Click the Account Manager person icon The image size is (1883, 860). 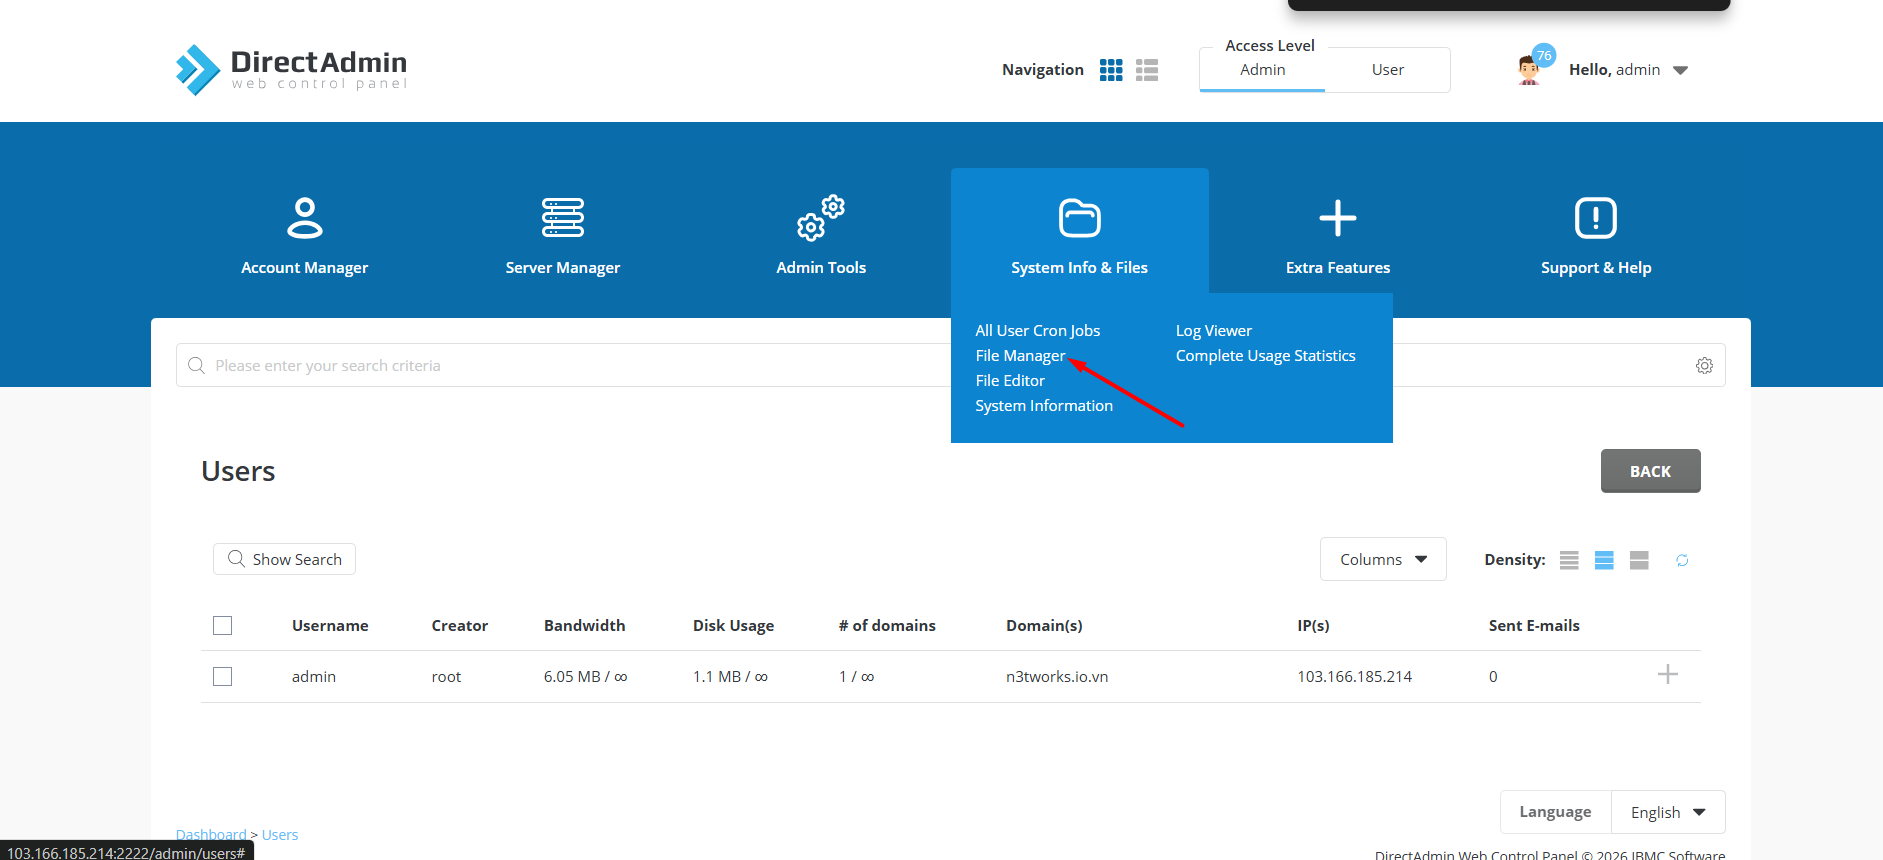coord(304,218)
